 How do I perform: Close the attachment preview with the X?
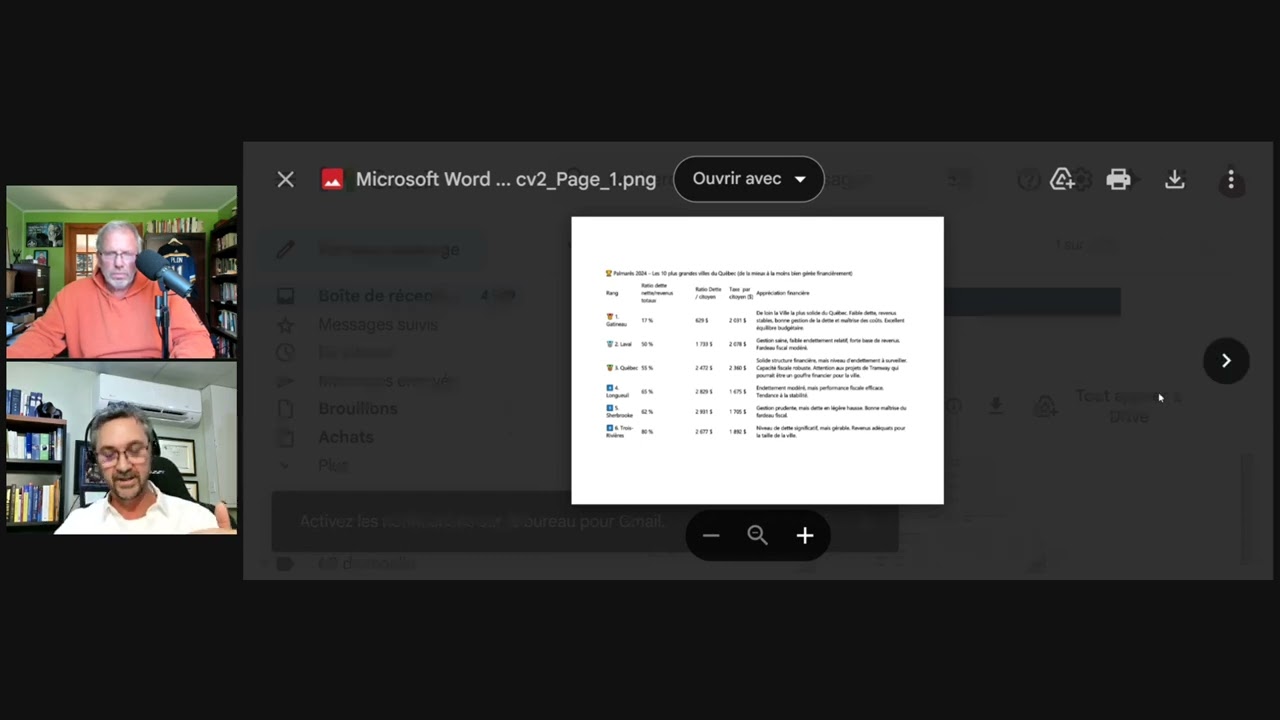[x=285, y=179]
